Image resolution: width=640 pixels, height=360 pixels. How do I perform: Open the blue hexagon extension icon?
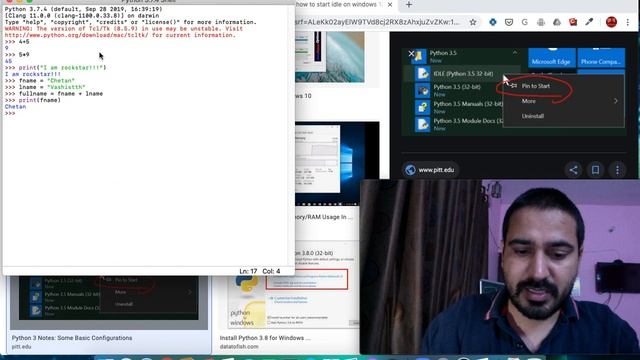[493, 22]
